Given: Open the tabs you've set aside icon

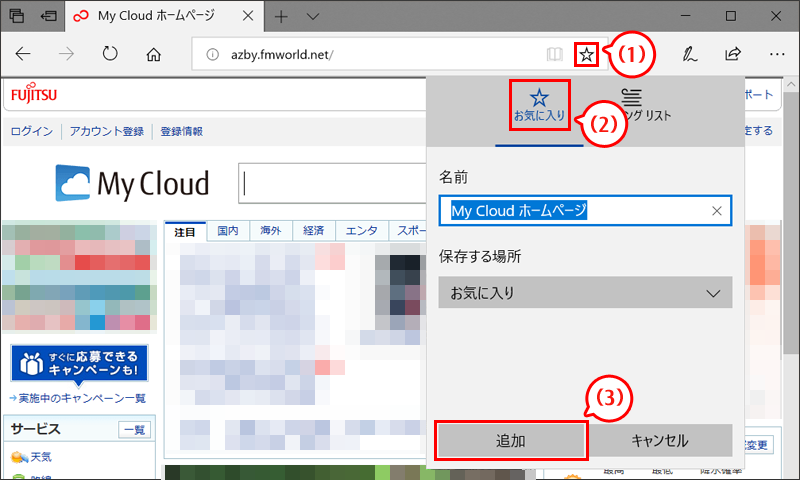Looking at the screenshot, I should 17,16.
